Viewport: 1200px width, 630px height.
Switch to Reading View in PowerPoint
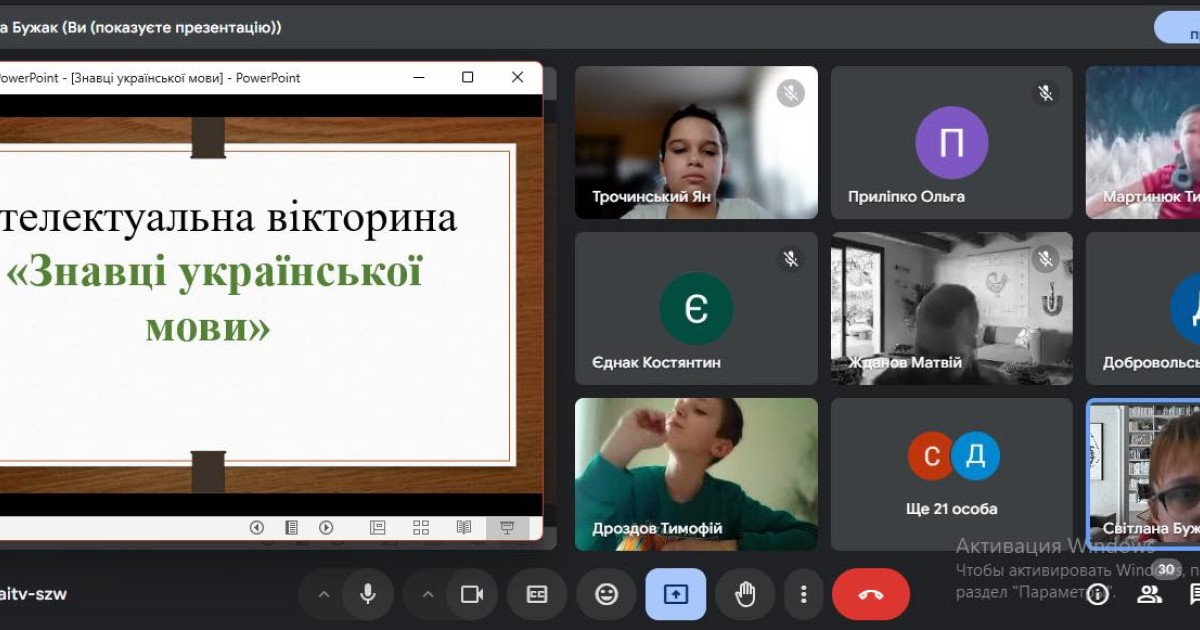464,527
